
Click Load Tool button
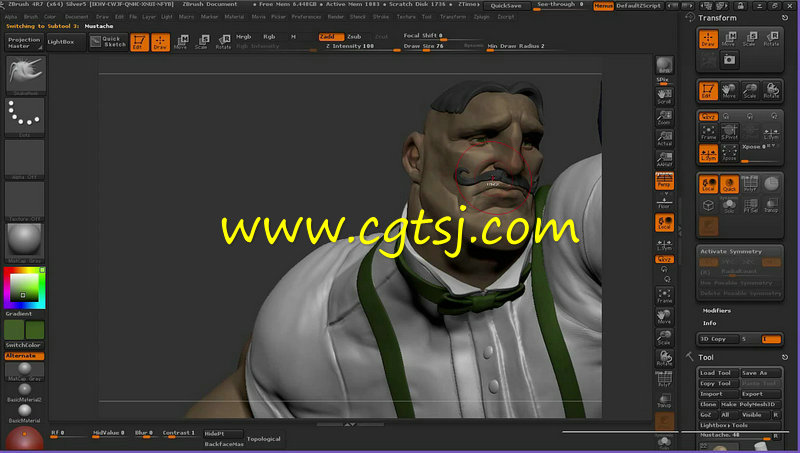click(x=718, y=373)
